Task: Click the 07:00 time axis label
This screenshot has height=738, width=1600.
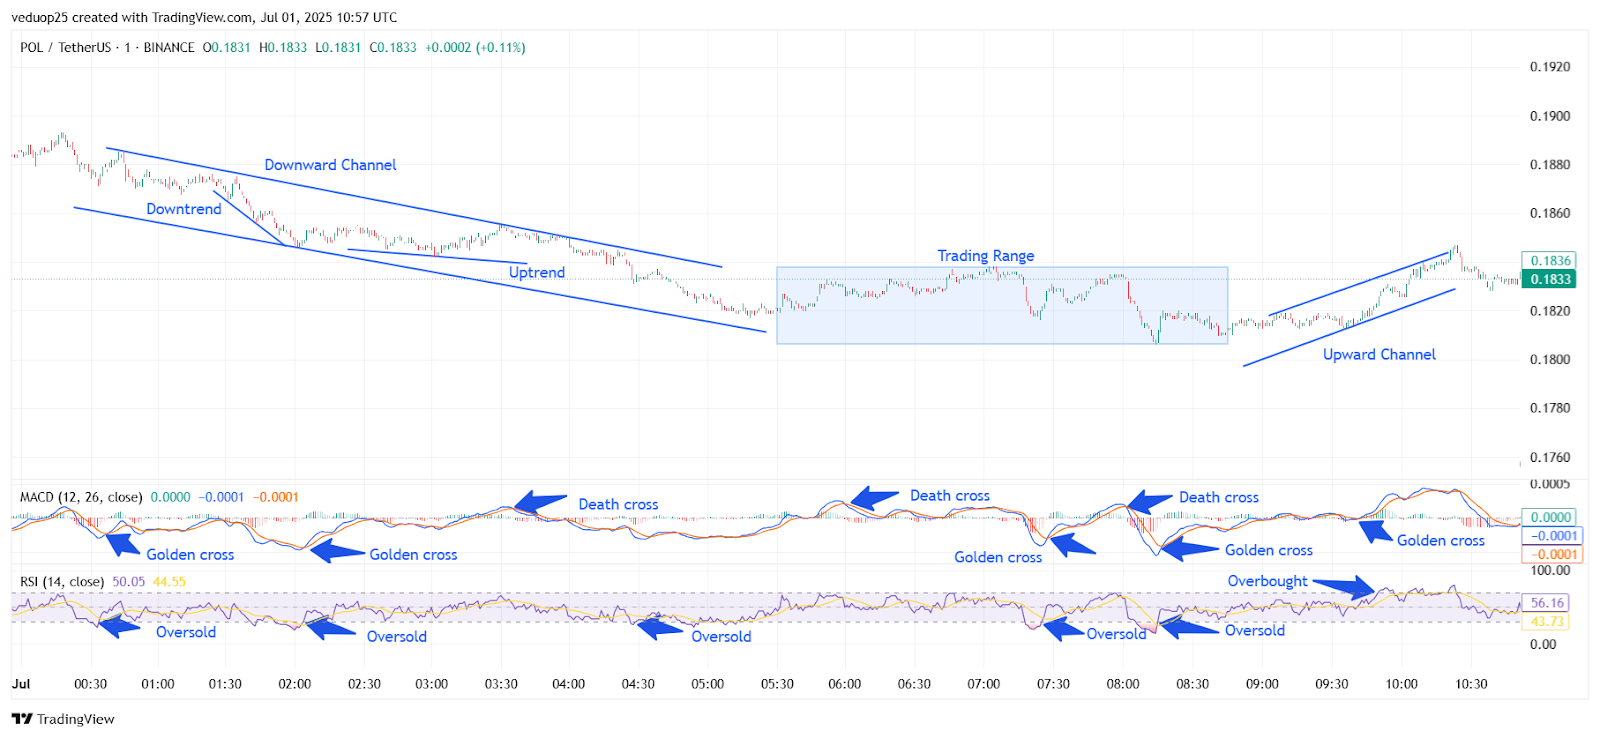Action: tap(983, 684)
